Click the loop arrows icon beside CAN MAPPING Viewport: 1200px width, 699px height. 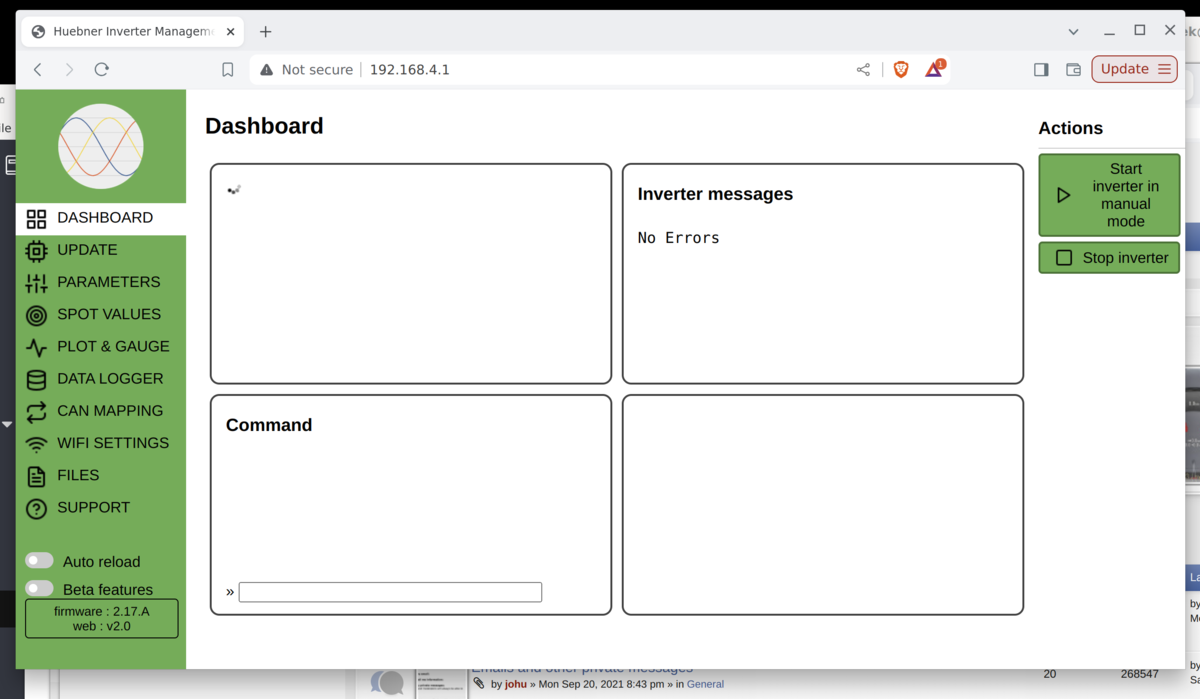pyautogui.click(x=36, y=411)
